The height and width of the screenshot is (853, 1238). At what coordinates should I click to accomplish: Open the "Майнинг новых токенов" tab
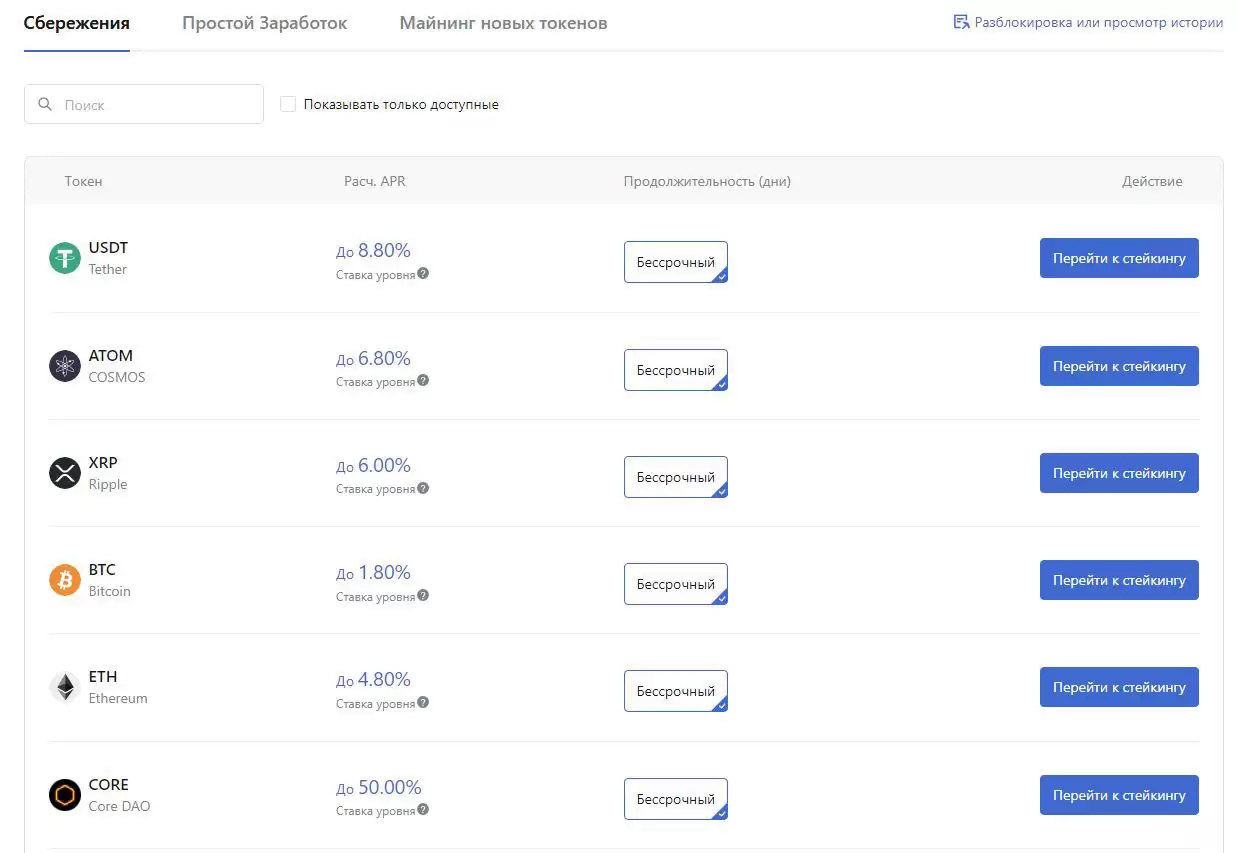[503, 23]
